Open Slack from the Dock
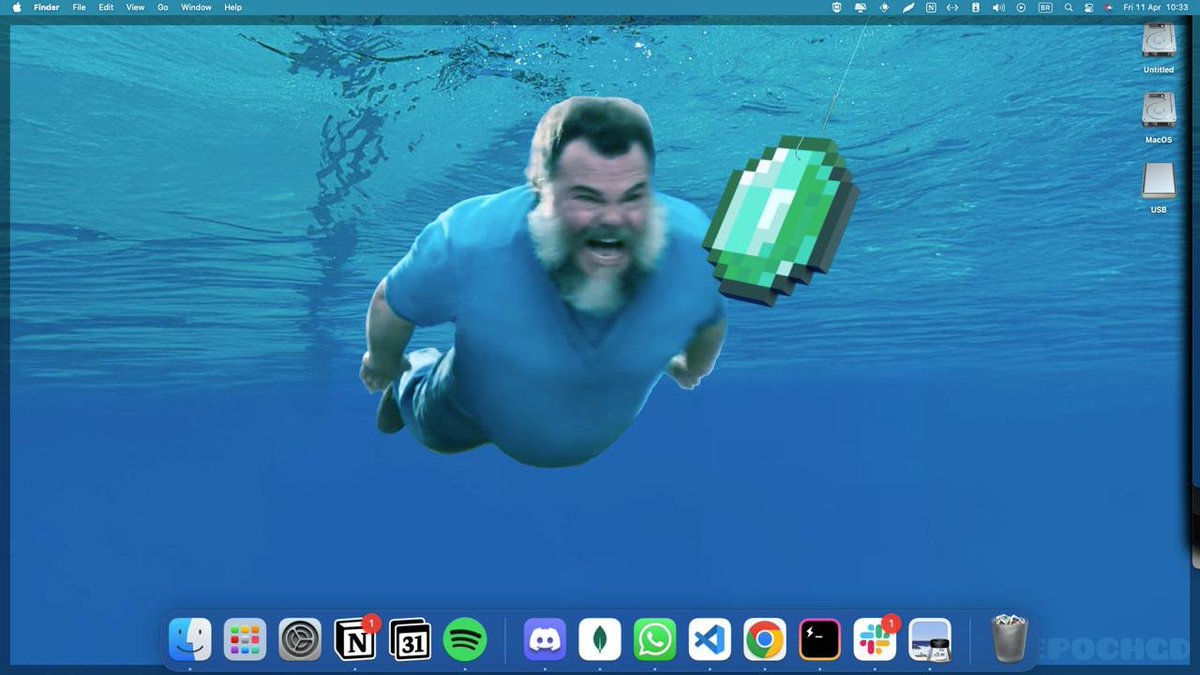Screen dimensions: 1200x675 tap(875, 639)
